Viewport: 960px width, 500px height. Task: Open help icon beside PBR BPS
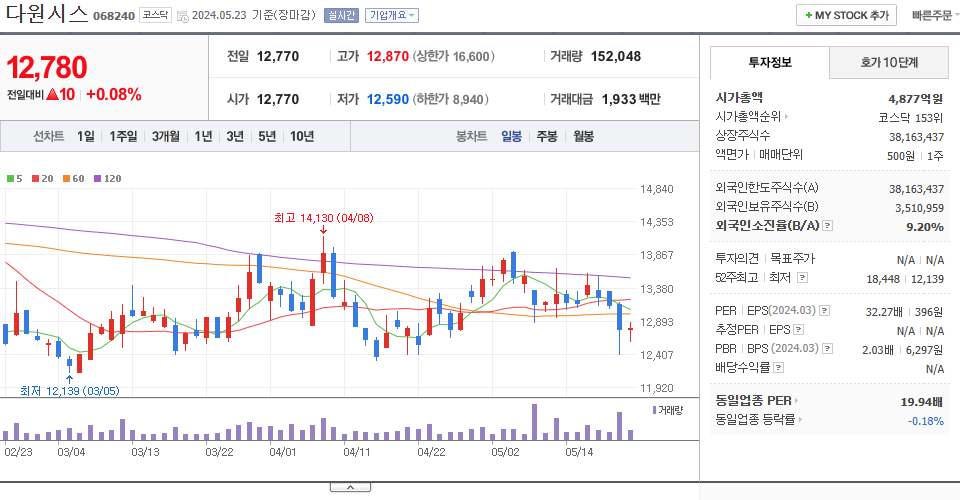click(x=827, y=349)
